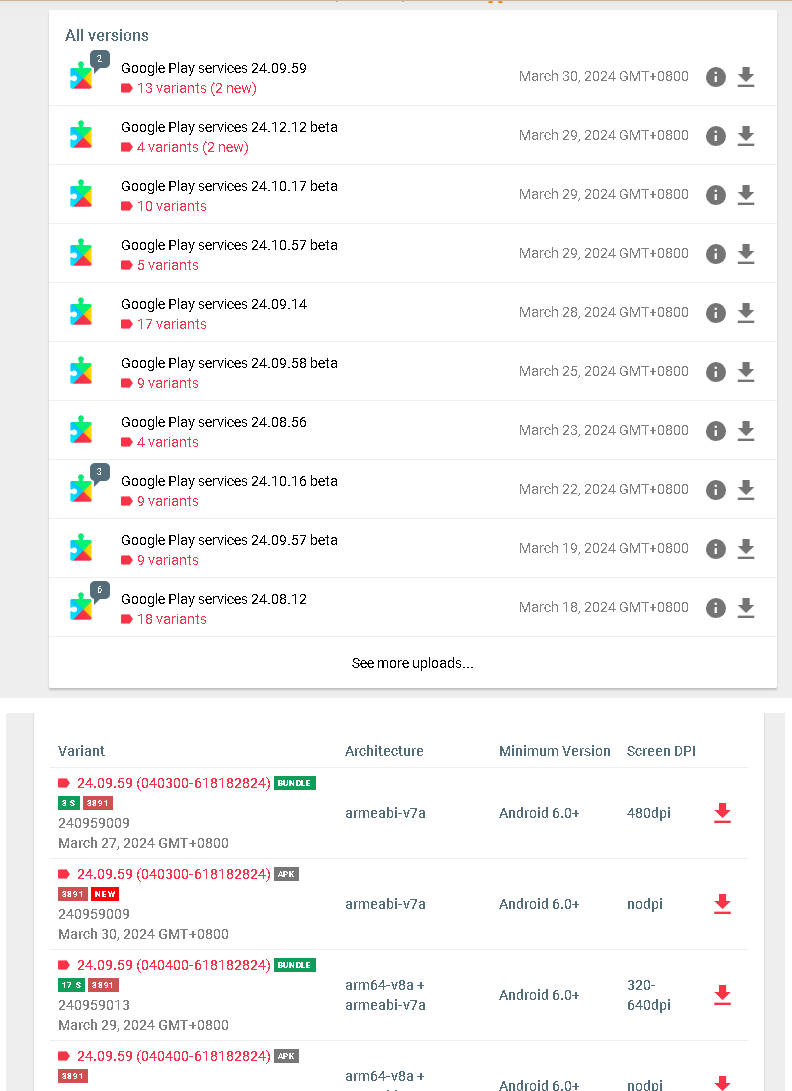
Task: Download Google Play services 24.09.57 beta
Action: pos(746,550)
